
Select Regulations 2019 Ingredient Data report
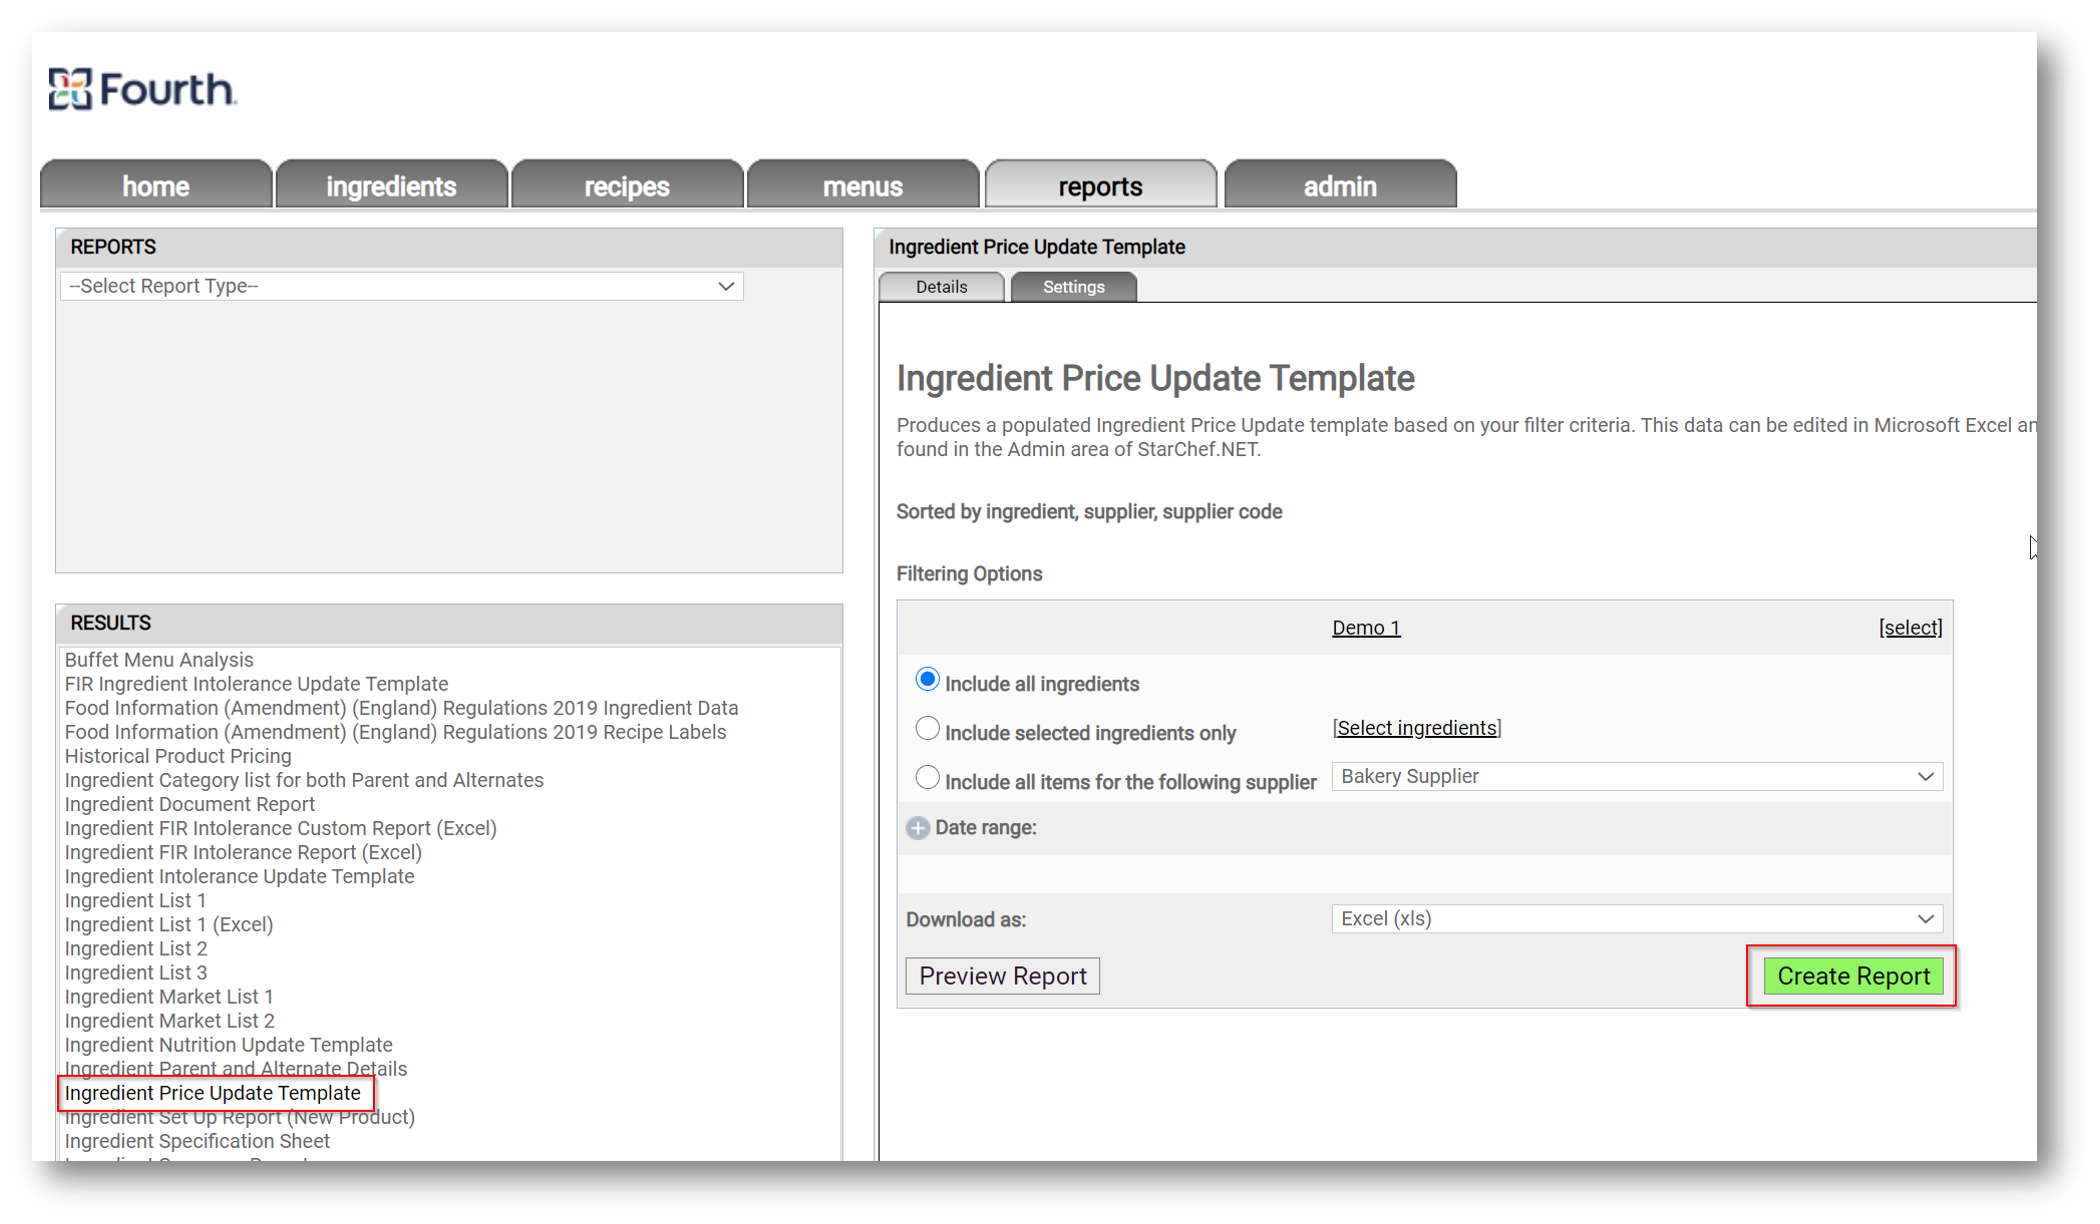pyautogui.click(x=402, y=708)
